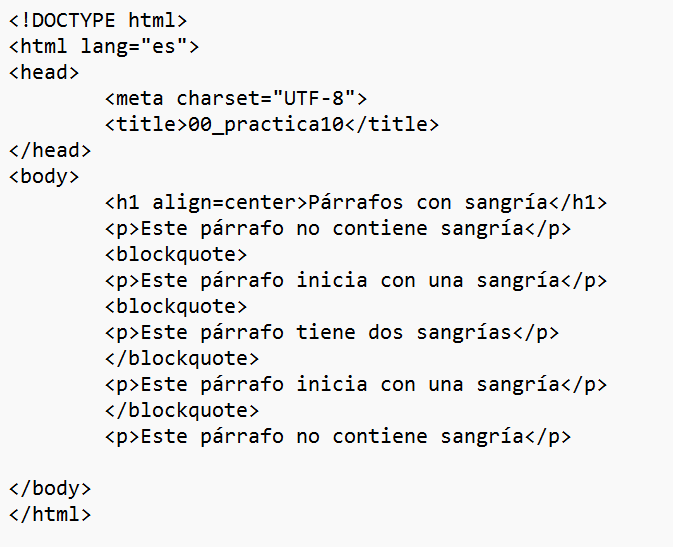The width and height of the screenshot is (673, 547).
Task: Click the closing head tag
Action: click(x=50, y=151)
